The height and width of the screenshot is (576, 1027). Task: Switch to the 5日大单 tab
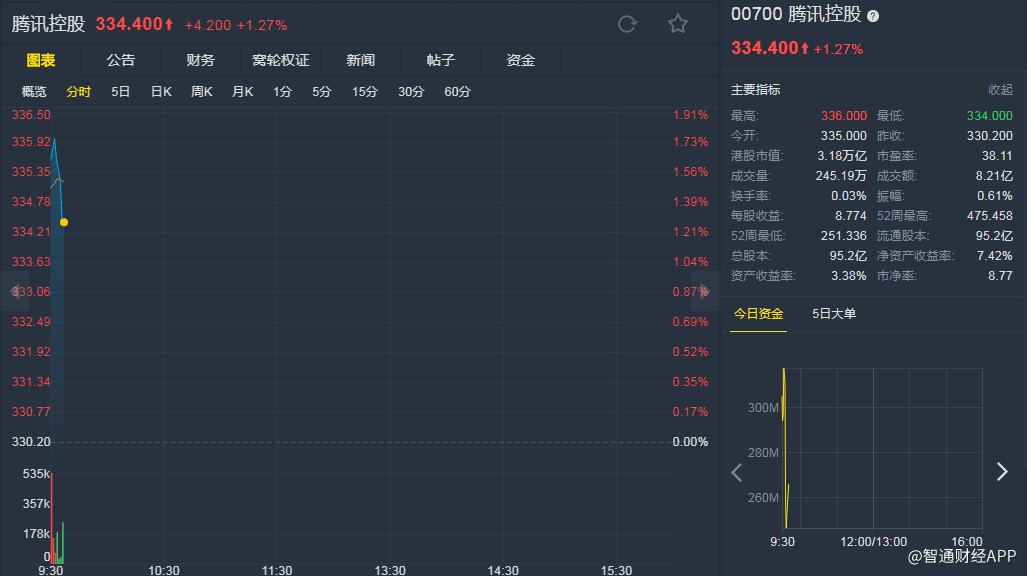click(x=834, y=314)
